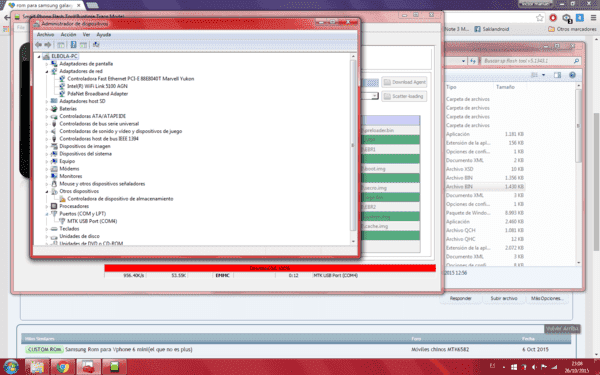Open the Chrome hamburger menu
The image size is (600, 375).
[593, 18]
